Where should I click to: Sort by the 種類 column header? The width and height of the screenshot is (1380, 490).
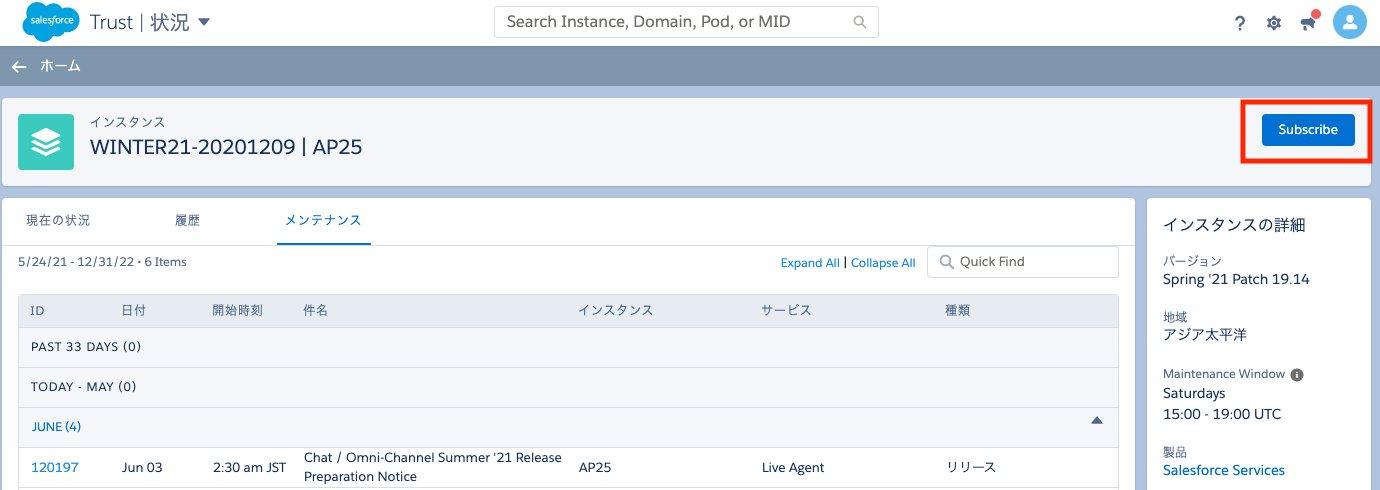pos(958,310)
